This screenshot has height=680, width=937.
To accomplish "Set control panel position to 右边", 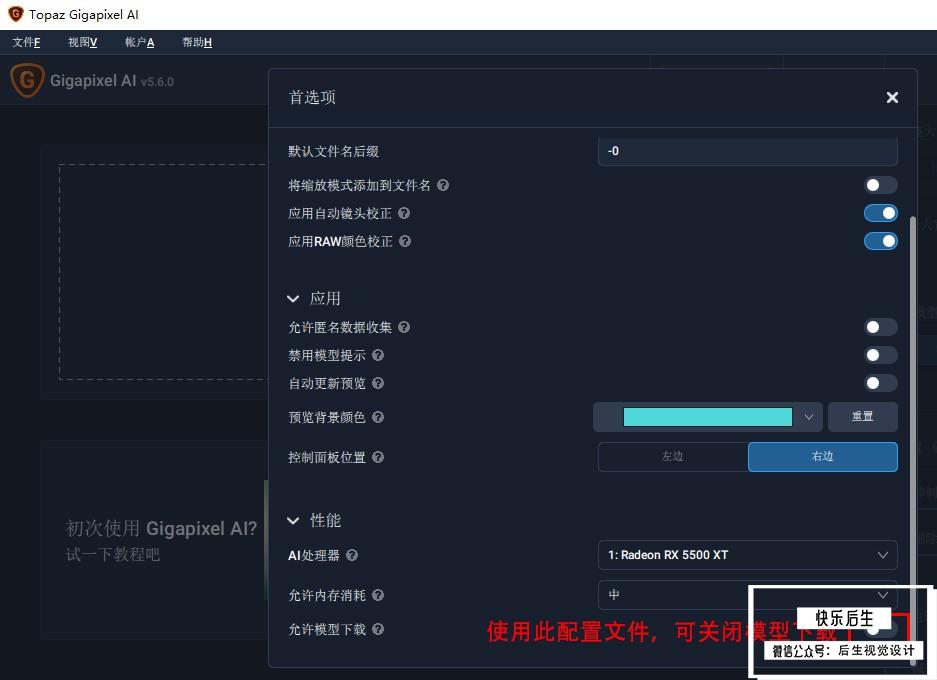I will click(x=823, y=457).
